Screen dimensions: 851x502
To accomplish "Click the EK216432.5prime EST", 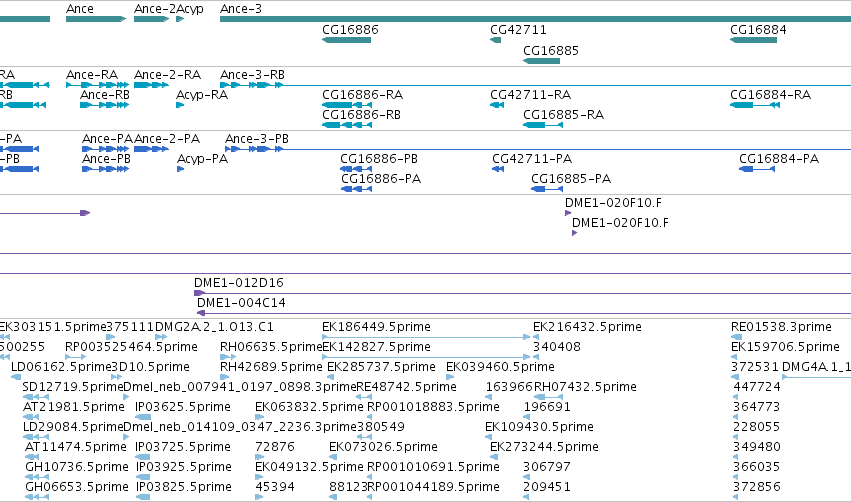I will coord(536,337).
